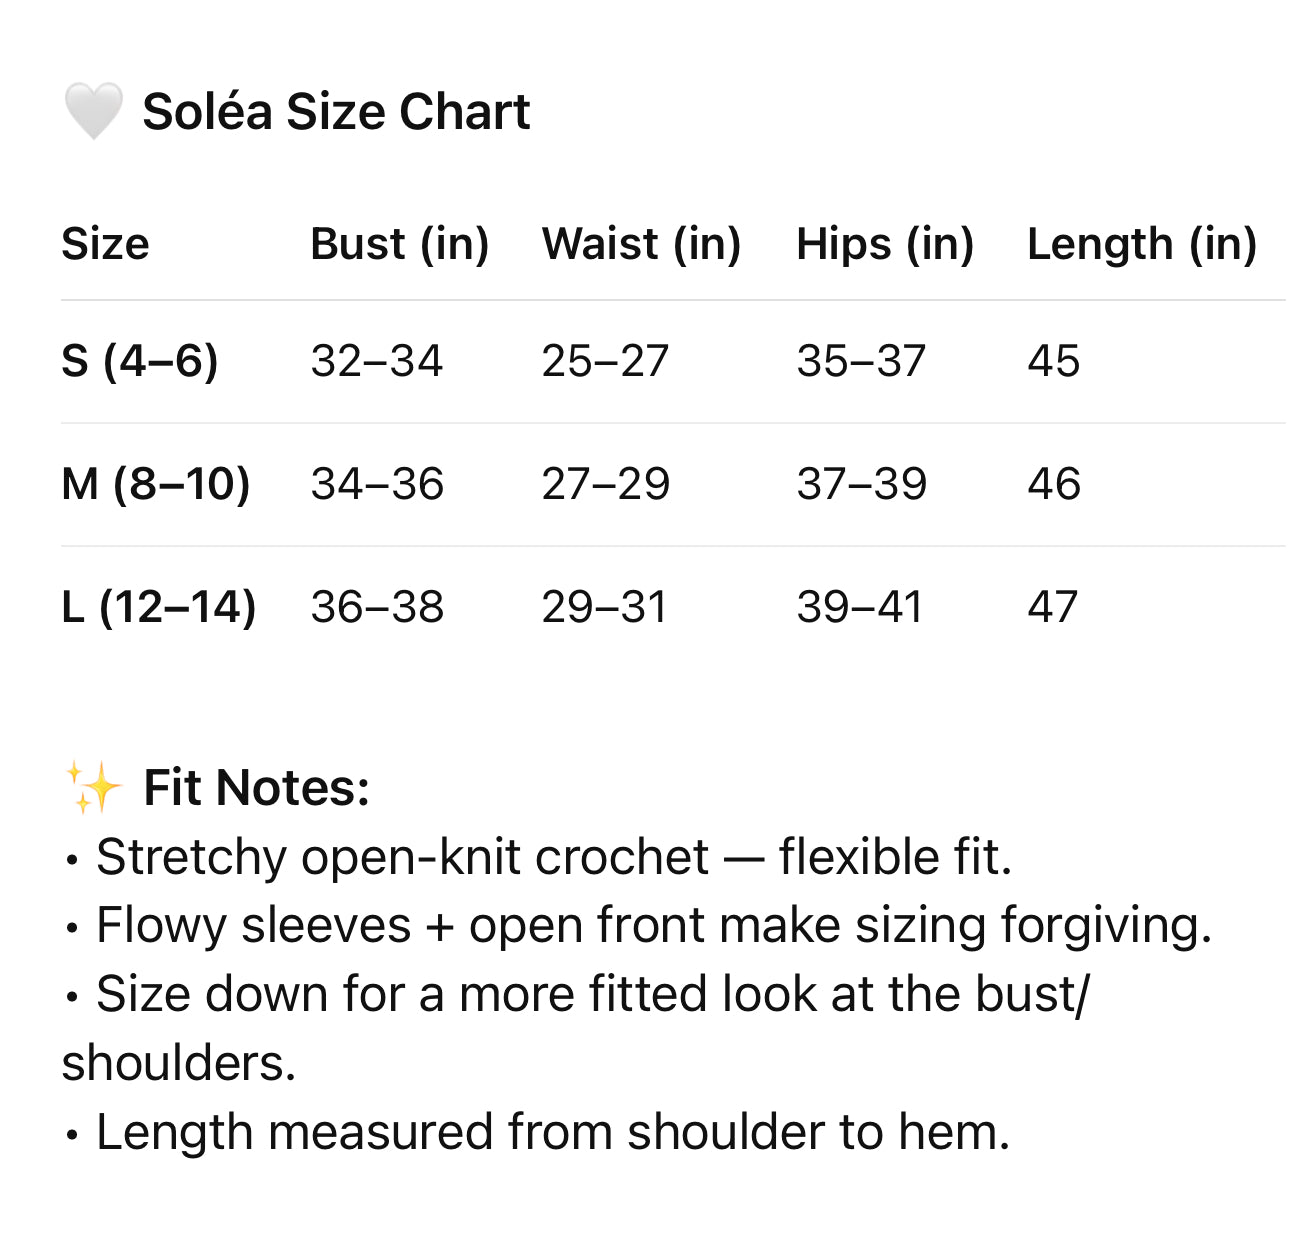Click the Waist (in) column header
Viewport: 1290px width, 1251px height.
[x=641, y=244]
